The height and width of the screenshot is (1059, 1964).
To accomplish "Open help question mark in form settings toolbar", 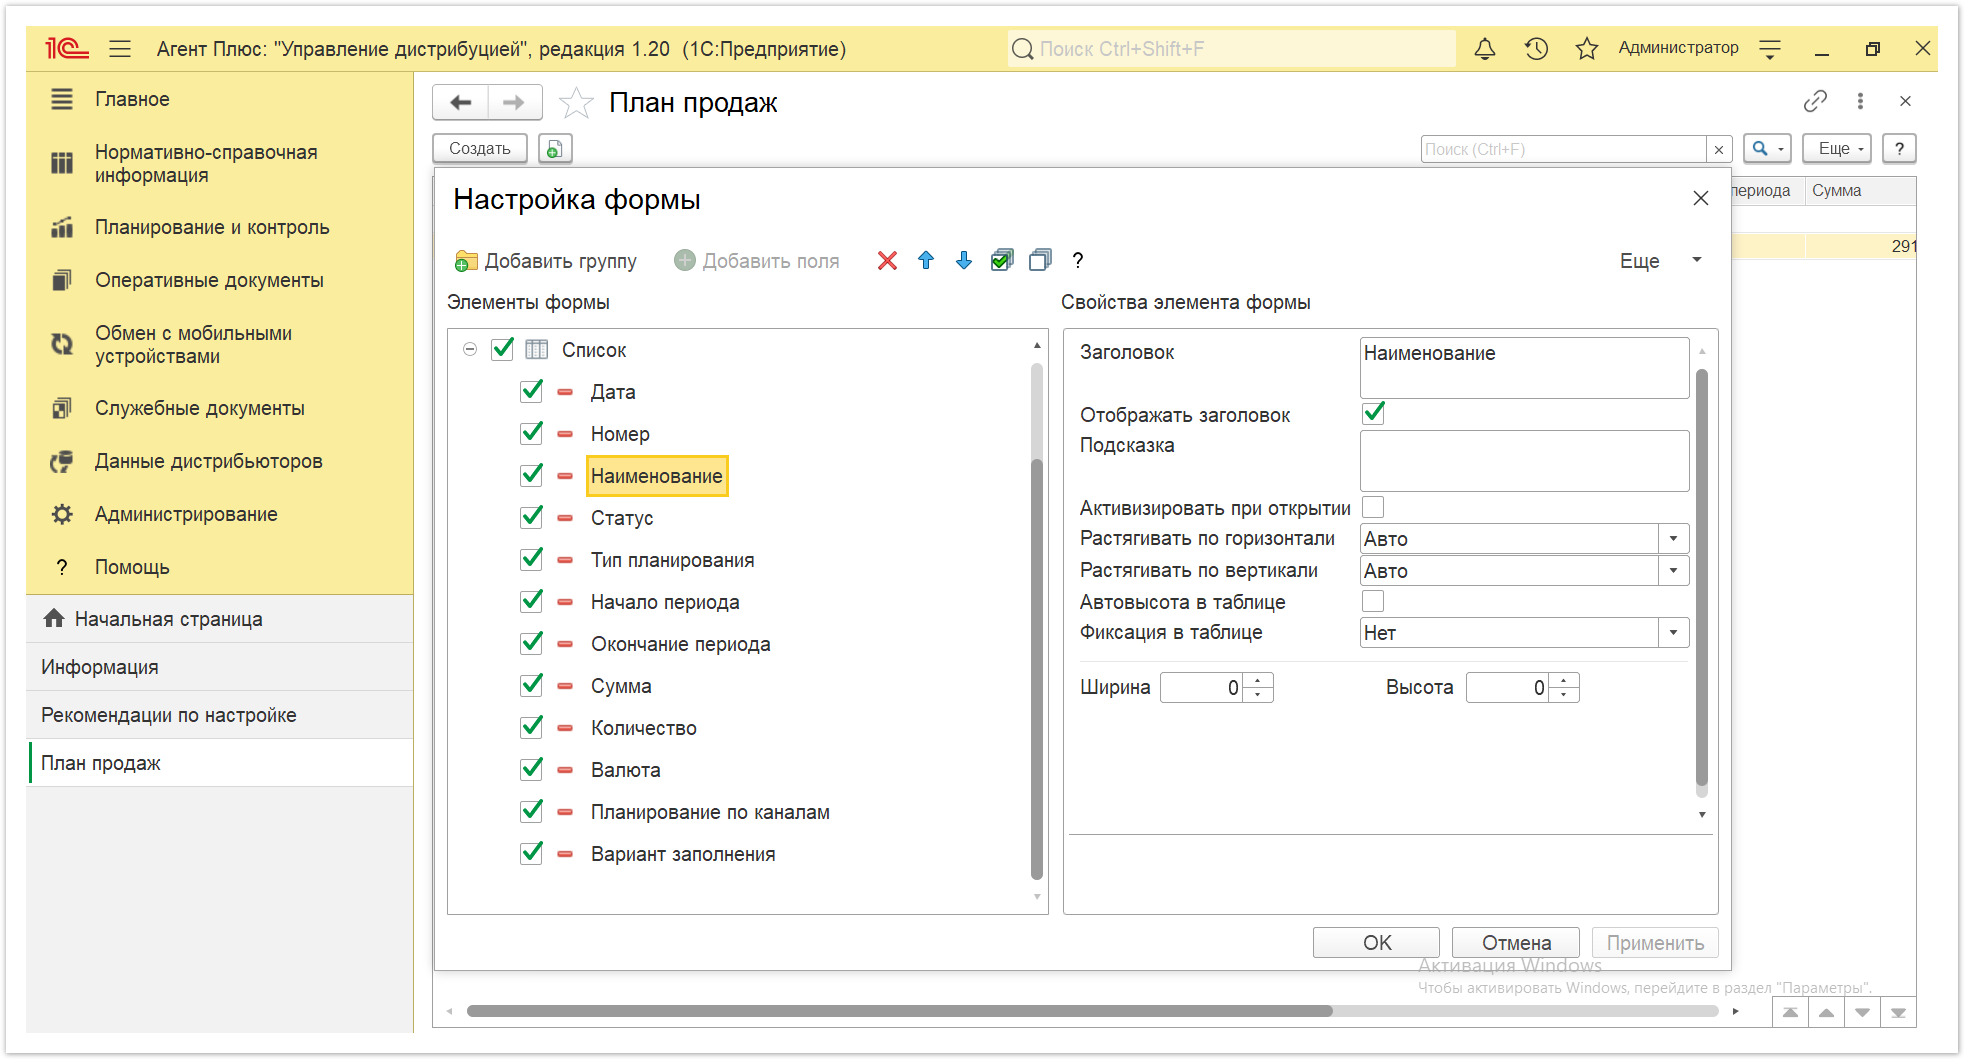I will [1077, 260].
